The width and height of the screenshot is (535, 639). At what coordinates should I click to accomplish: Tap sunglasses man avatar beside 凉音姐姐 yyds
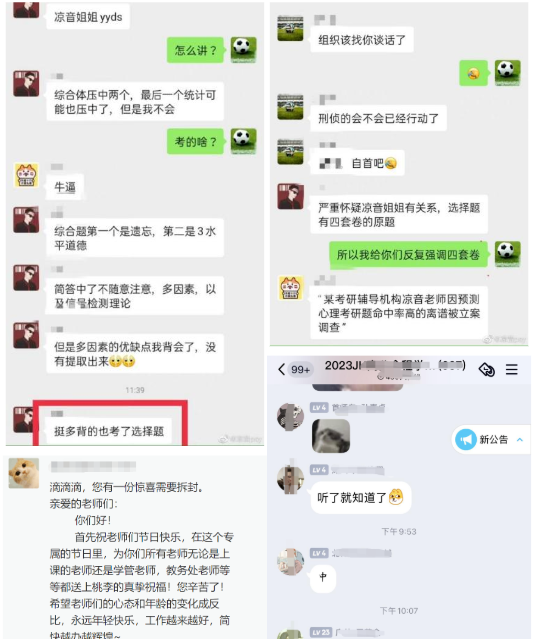tap(26, 9)
